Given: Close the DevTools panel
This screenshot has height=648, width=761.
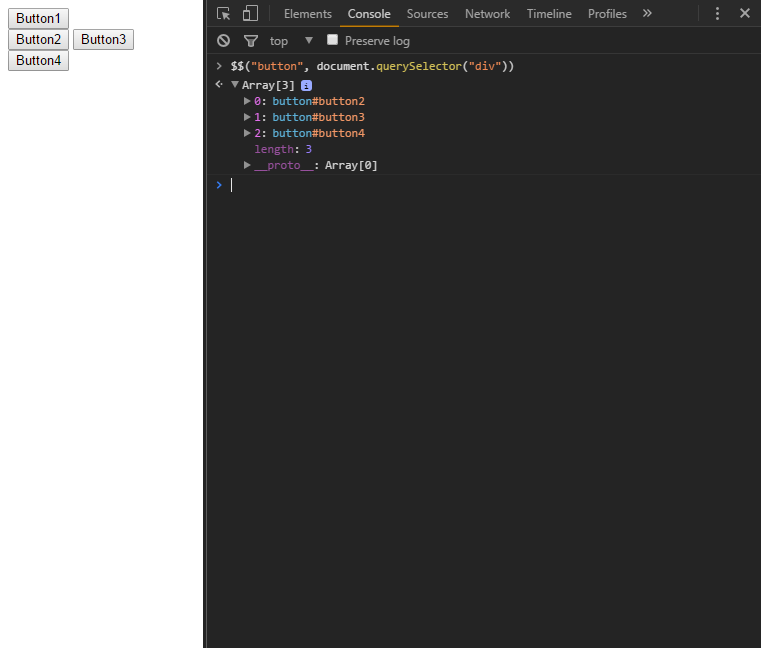Looking at the screenshot, I should (745, 13).
